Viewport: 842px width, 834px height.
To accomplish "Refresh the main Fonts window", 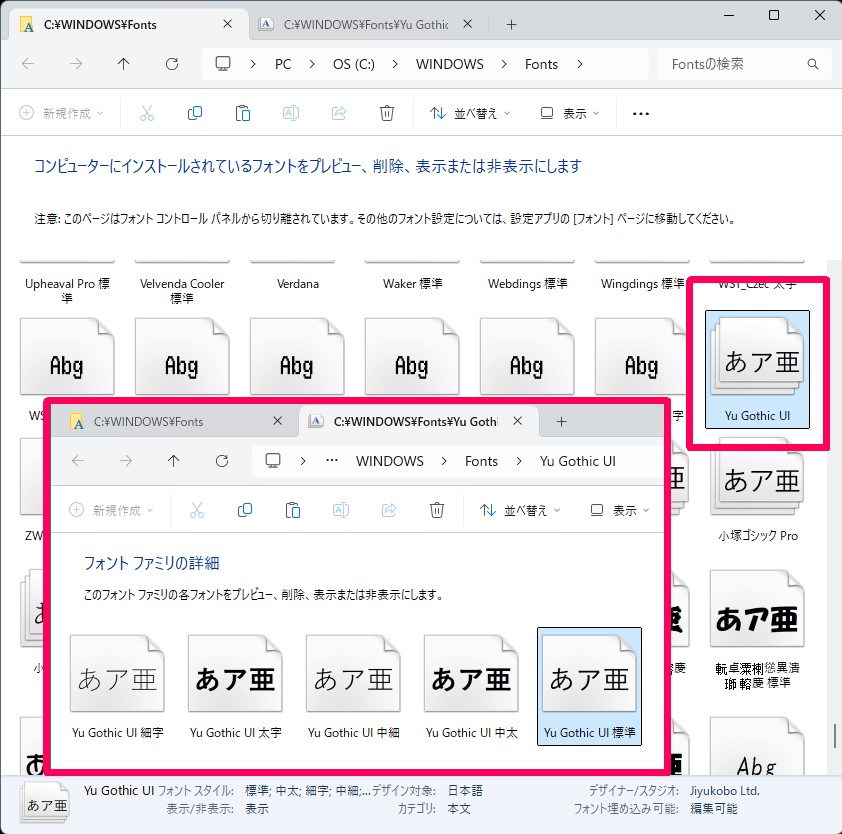I will click(172, 64).
